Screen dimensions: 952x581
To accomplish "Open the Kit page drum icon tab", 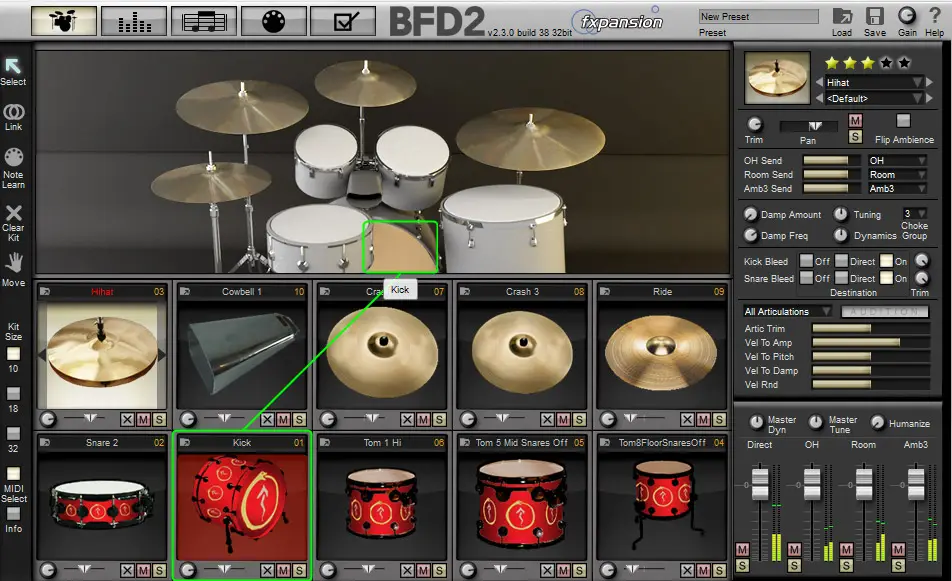I will [64, 21].
